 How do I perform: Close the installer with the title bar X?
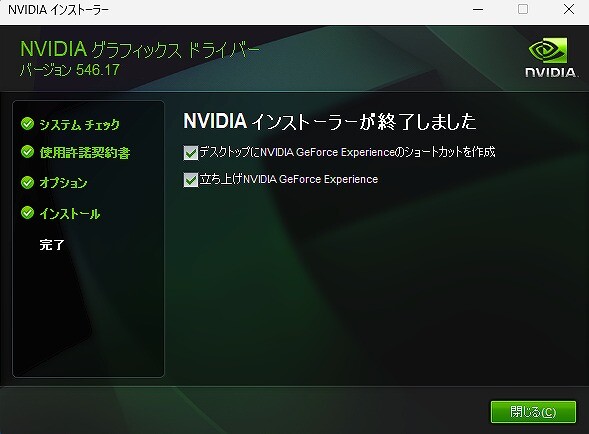point(569,9)
